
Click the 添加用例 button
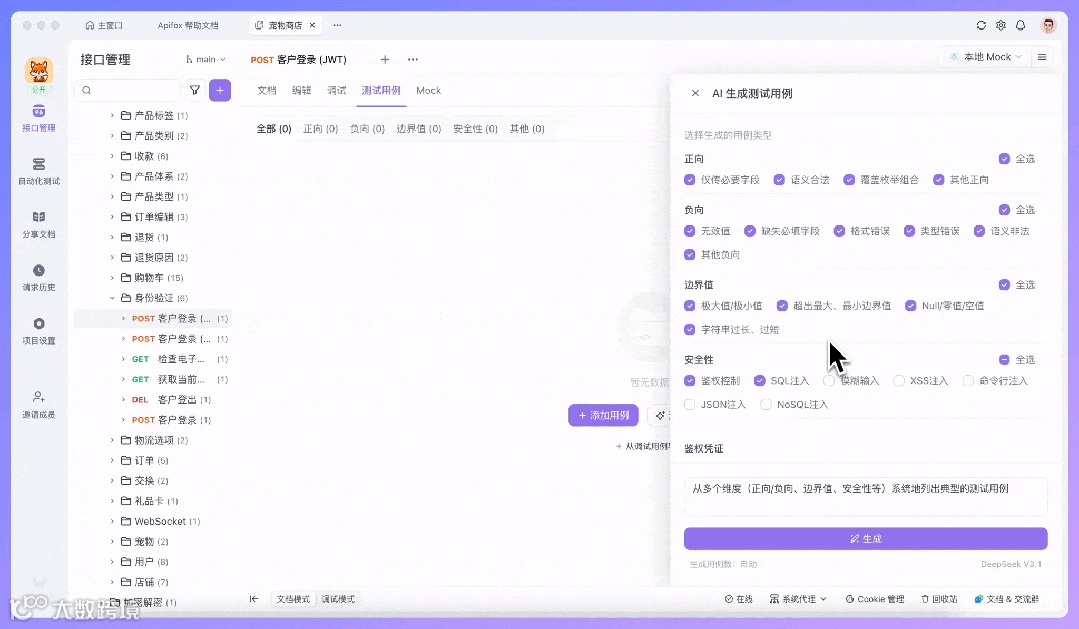coord(603,415)
